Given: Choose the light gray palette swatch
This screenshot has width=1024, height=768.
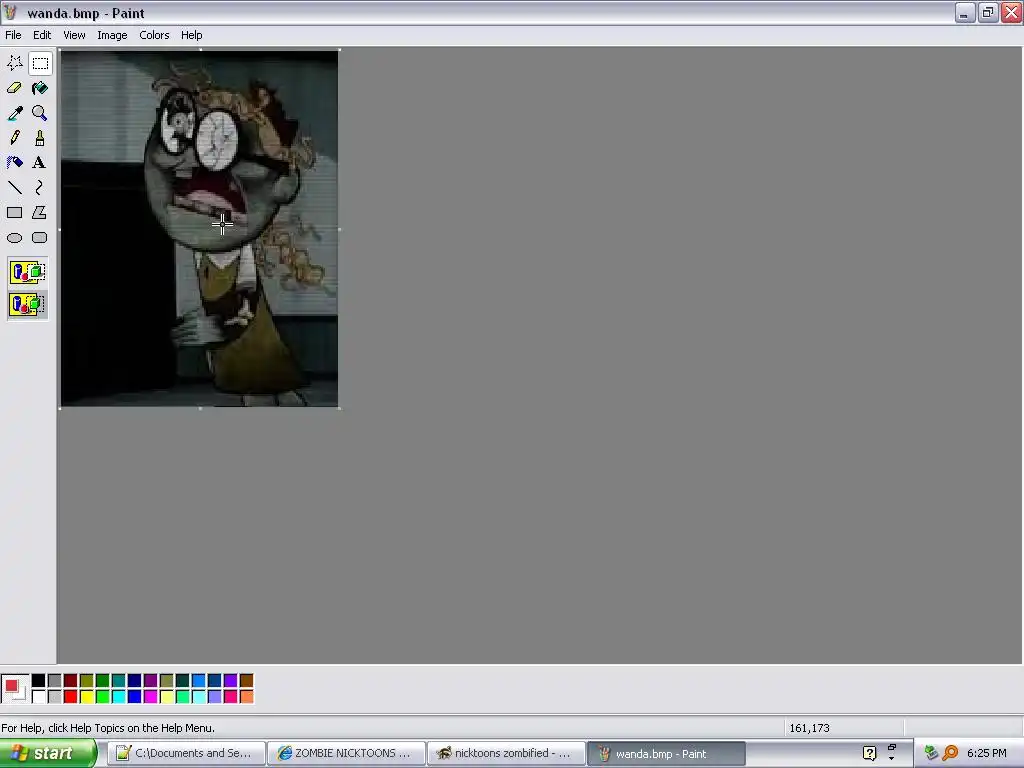Looking at the screenshot, I should coord(54,697).
